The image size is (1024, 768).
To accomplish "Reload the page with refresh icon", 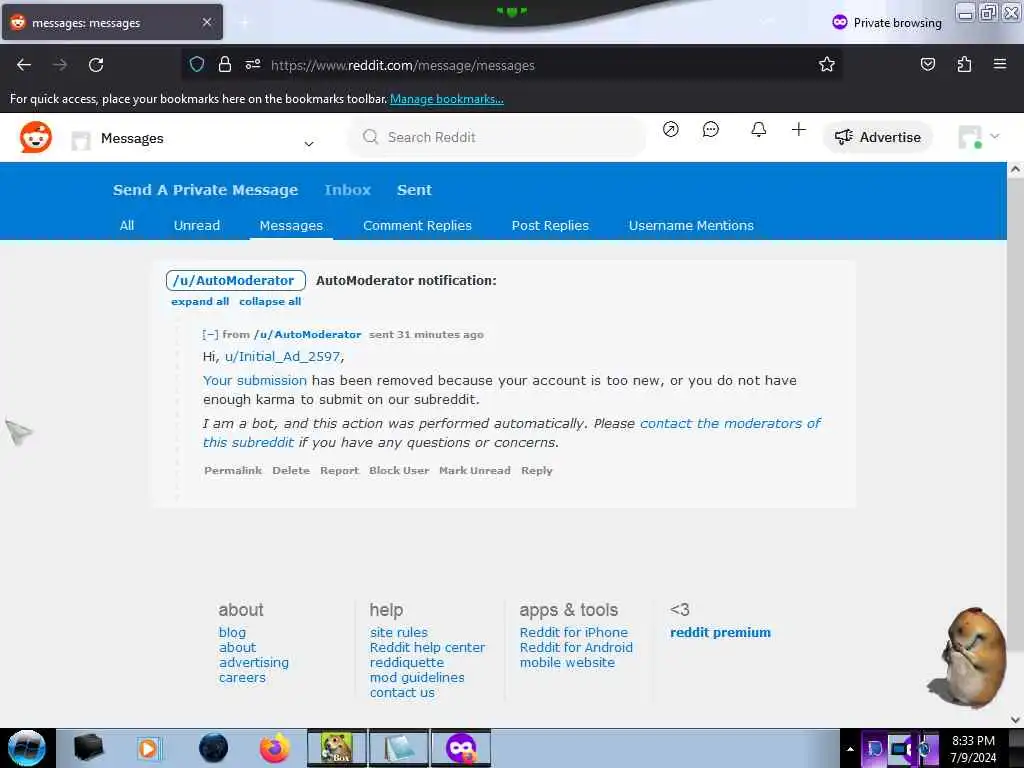I will tap(96, 65).
